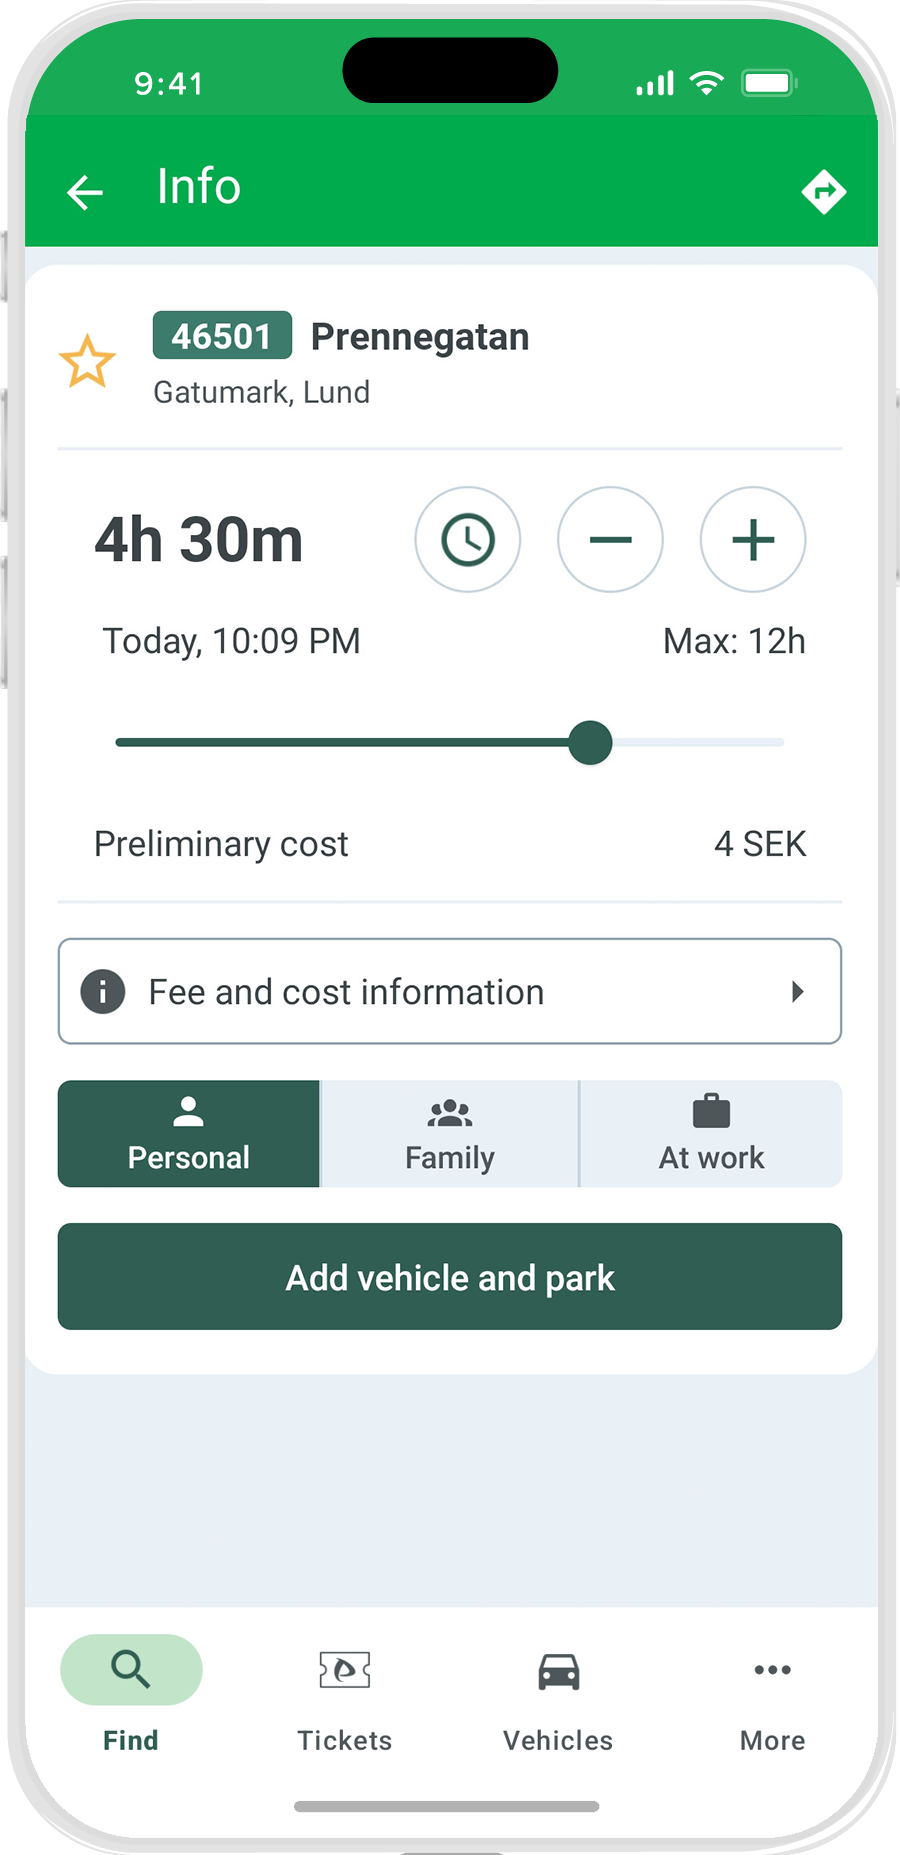Click the 4h 30m duration text
The height and width of the screenshot is (1855, 900).
[199, 540]
